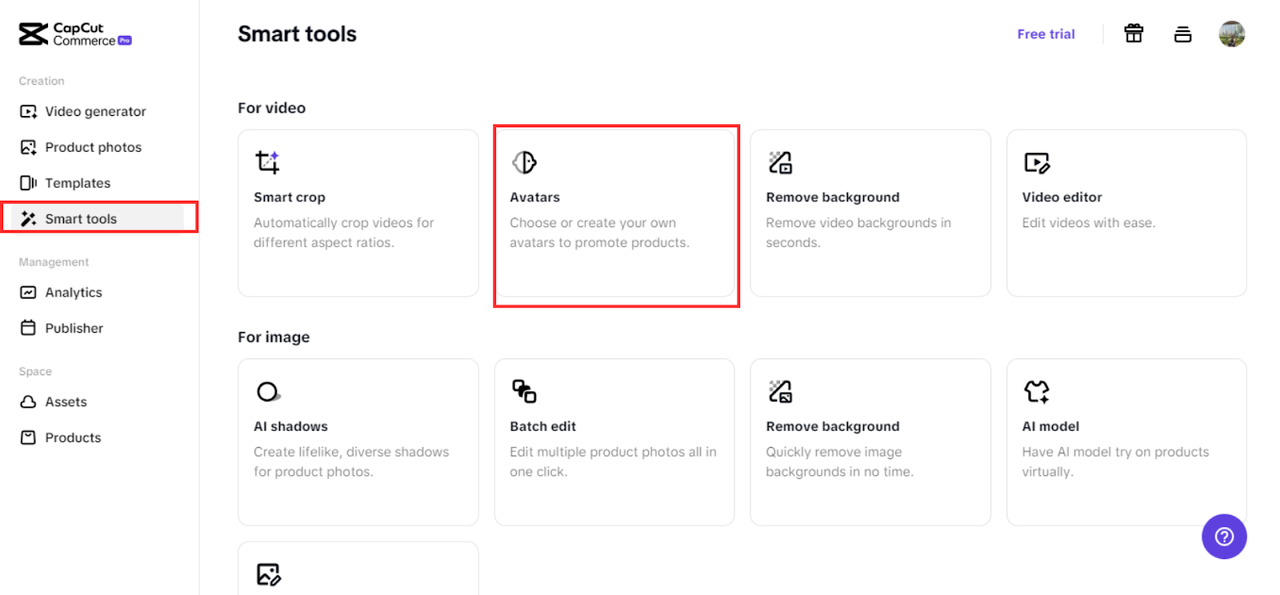The width and height of the screenshot is (1280, 595).
Task: Click 'Edit videos with ease.' text
Action: (x=1089, y=223)
